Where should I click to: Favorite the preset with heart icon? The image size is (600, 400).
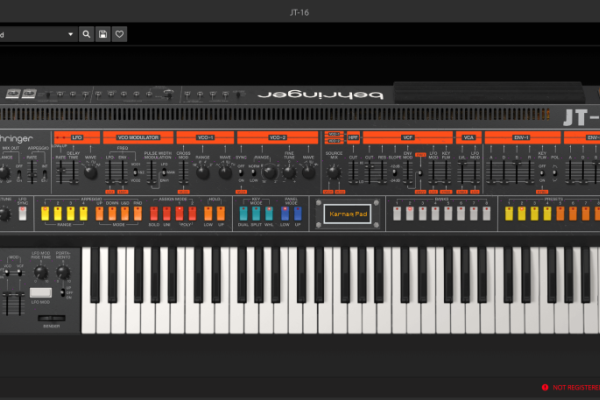(119, 34)
